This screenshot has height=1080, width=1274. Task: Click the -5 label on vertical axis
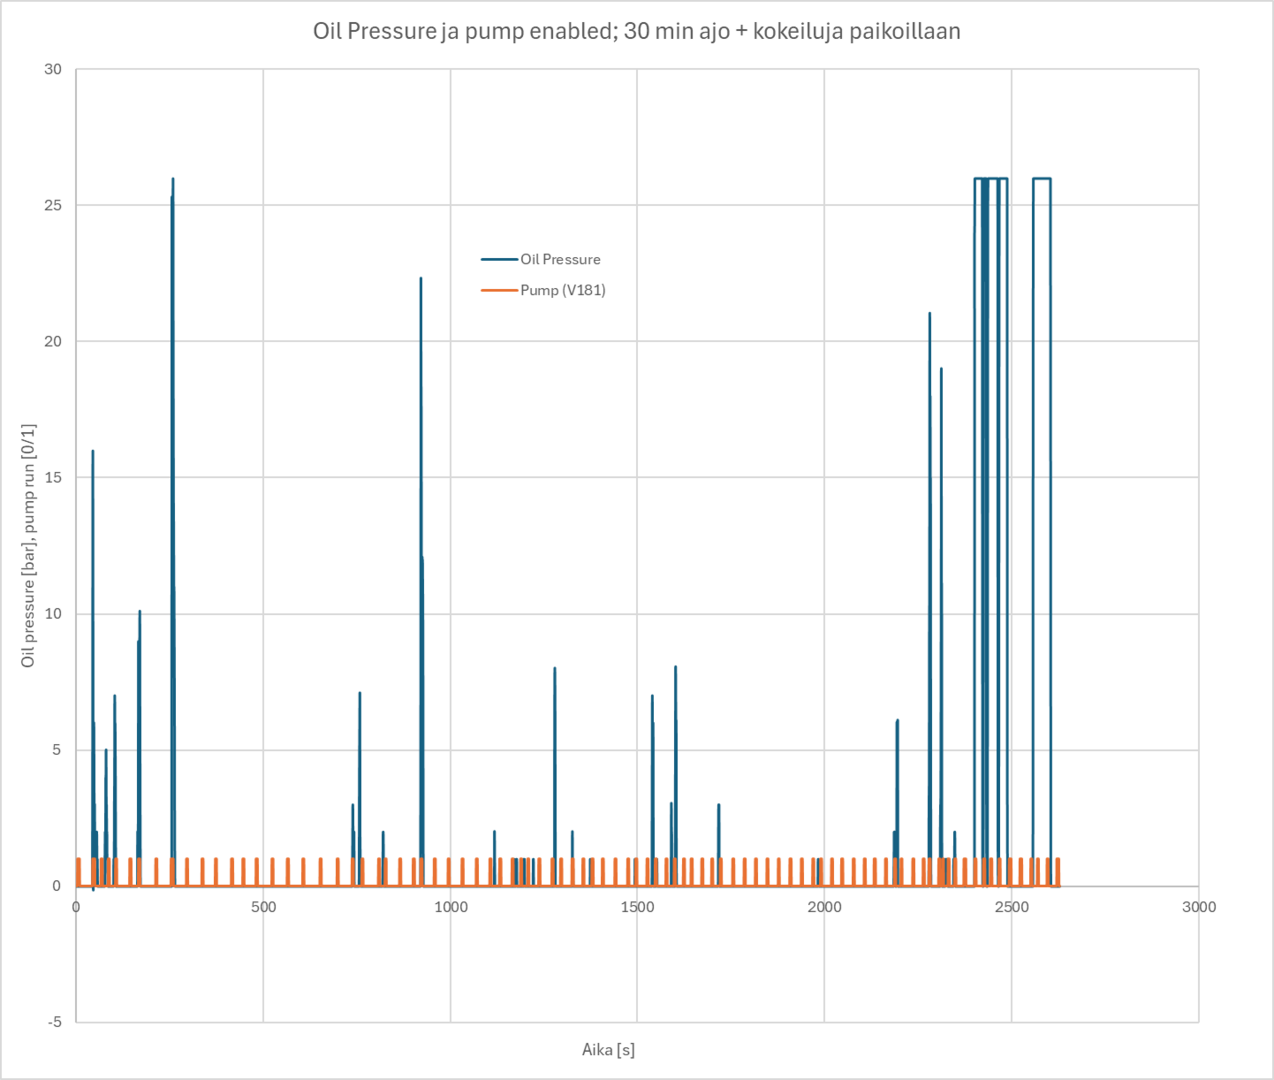point(54,1021)
